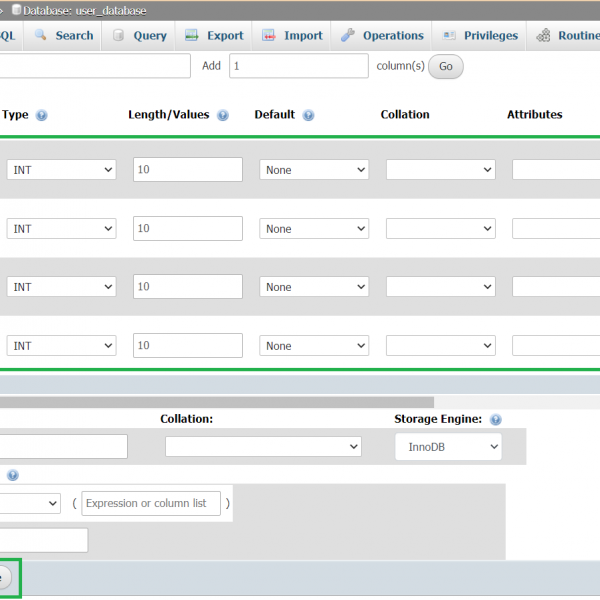The width and height of the screenshot is (600, 600).
Task: Click the help icon next to Type
Action: tap(41, 115)
